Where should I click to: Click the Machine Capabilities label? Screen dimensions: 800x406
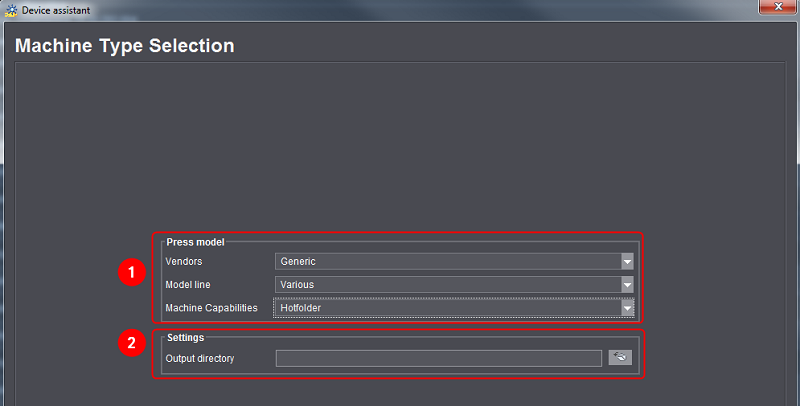pyautogui.click(x=211, y=308)
